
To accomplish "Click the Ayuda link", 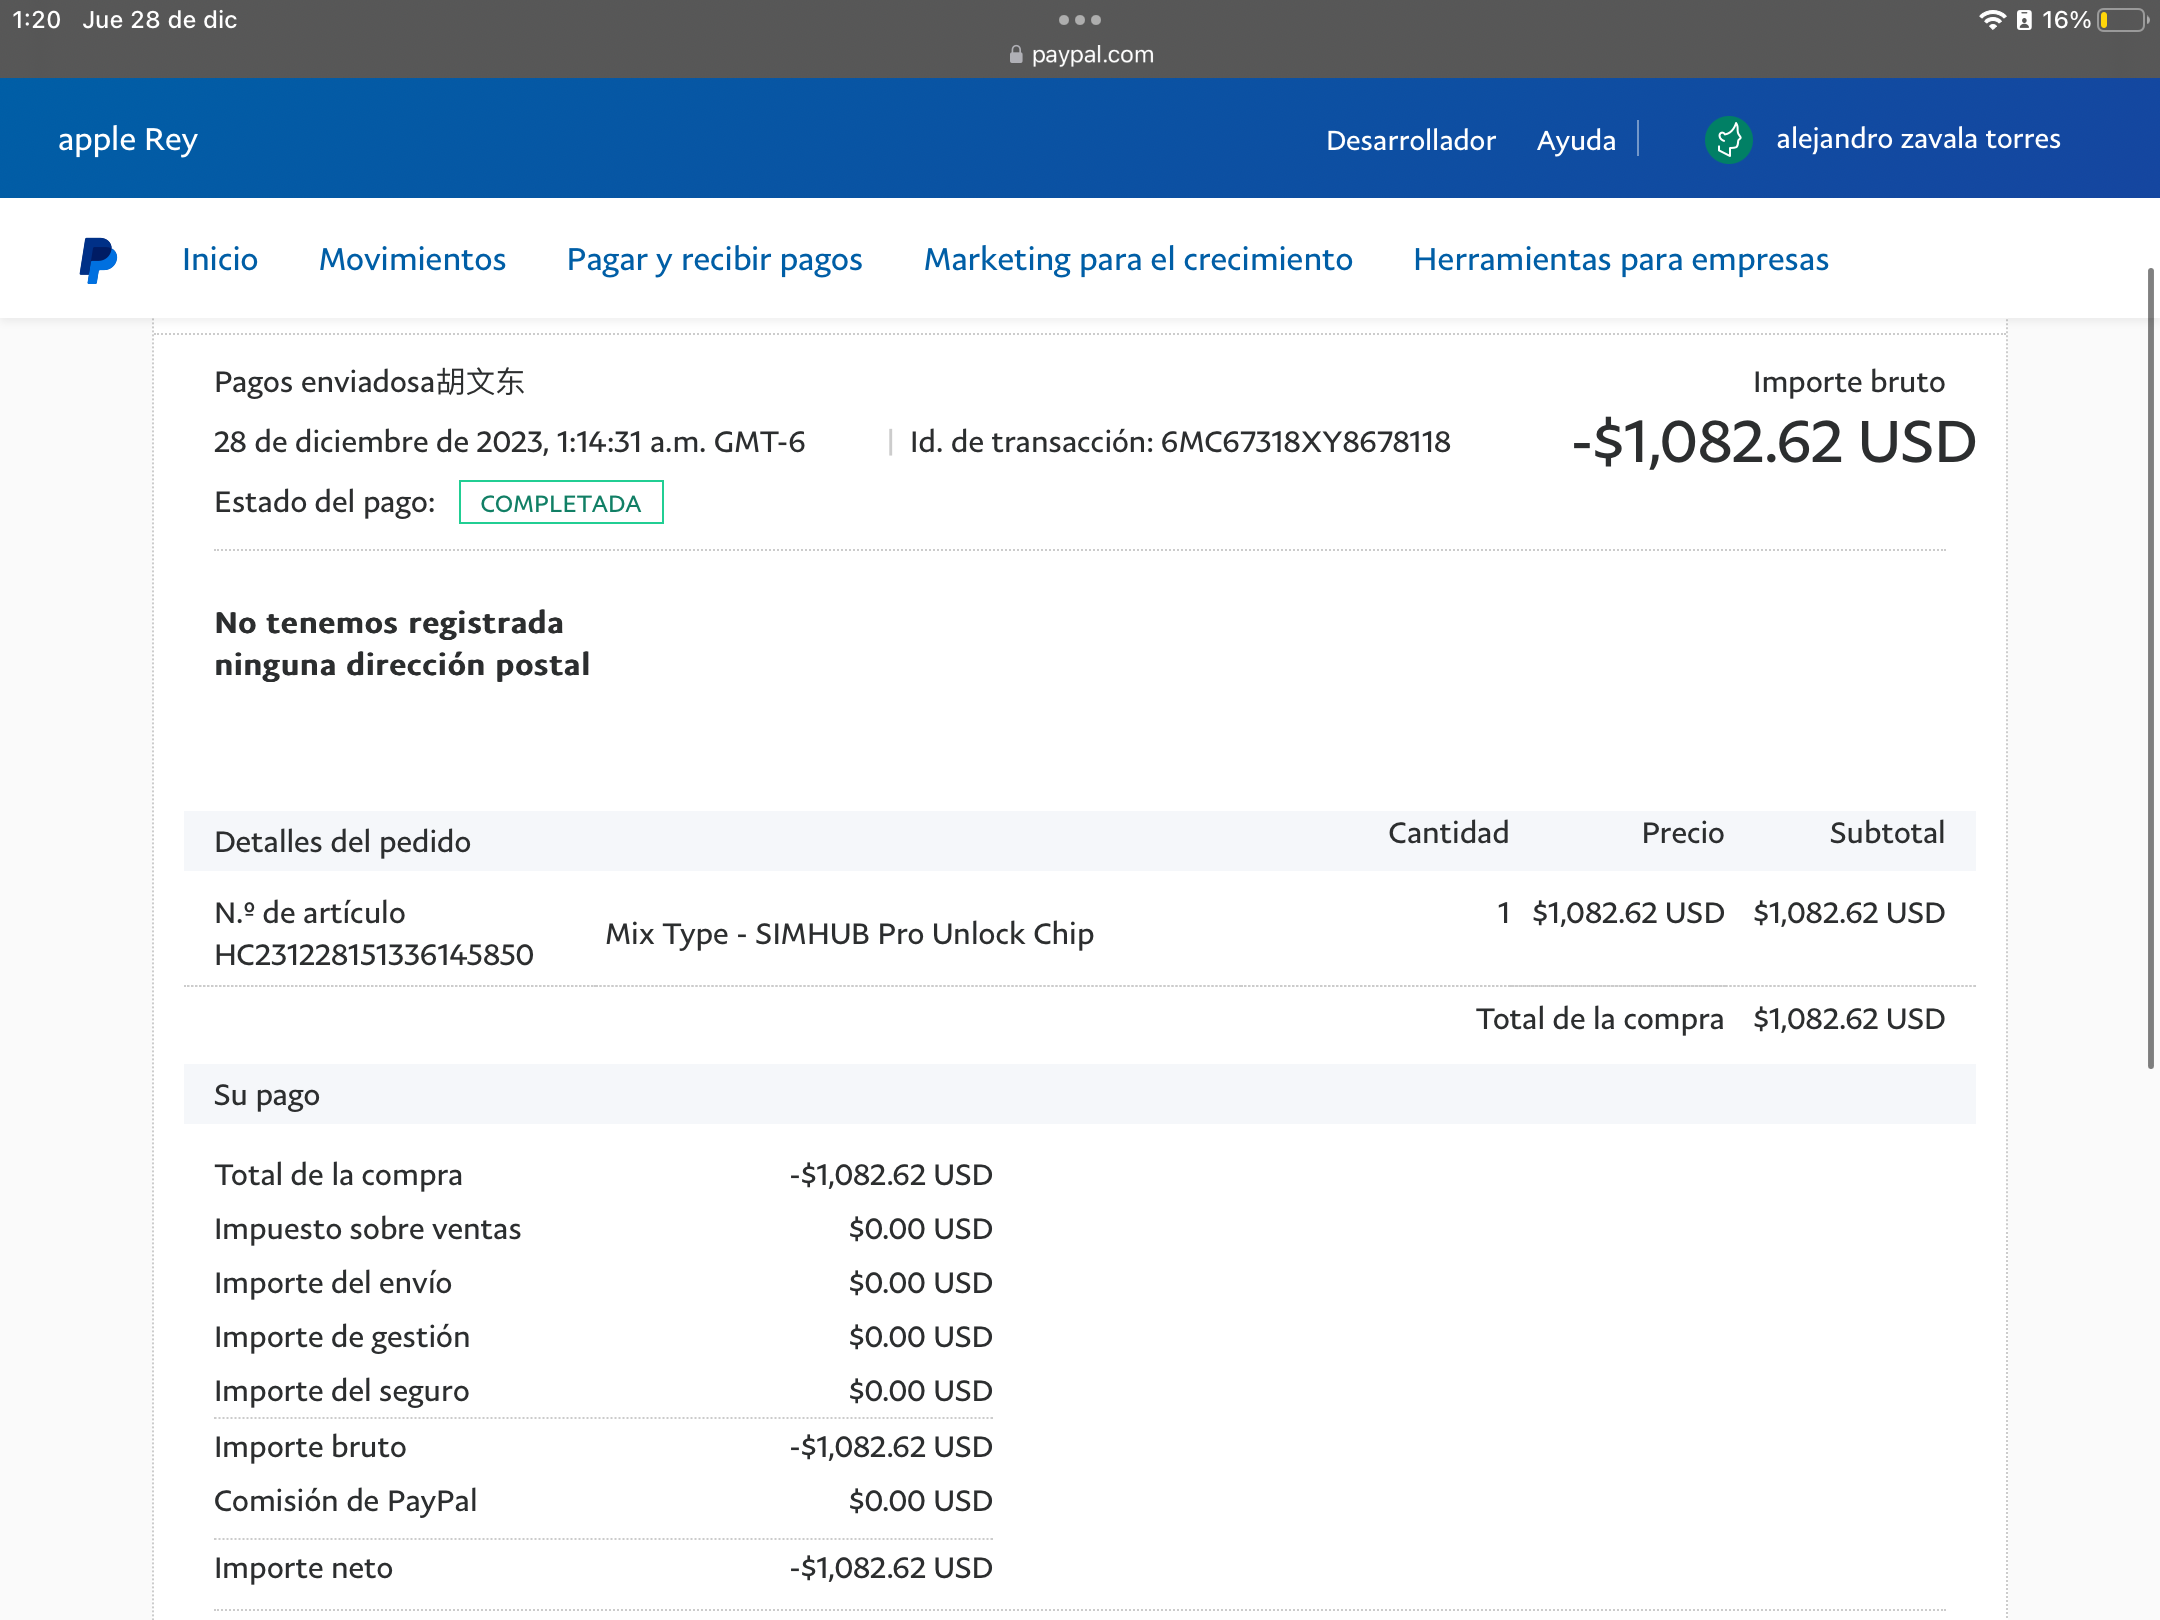I will click(1576, 140).
